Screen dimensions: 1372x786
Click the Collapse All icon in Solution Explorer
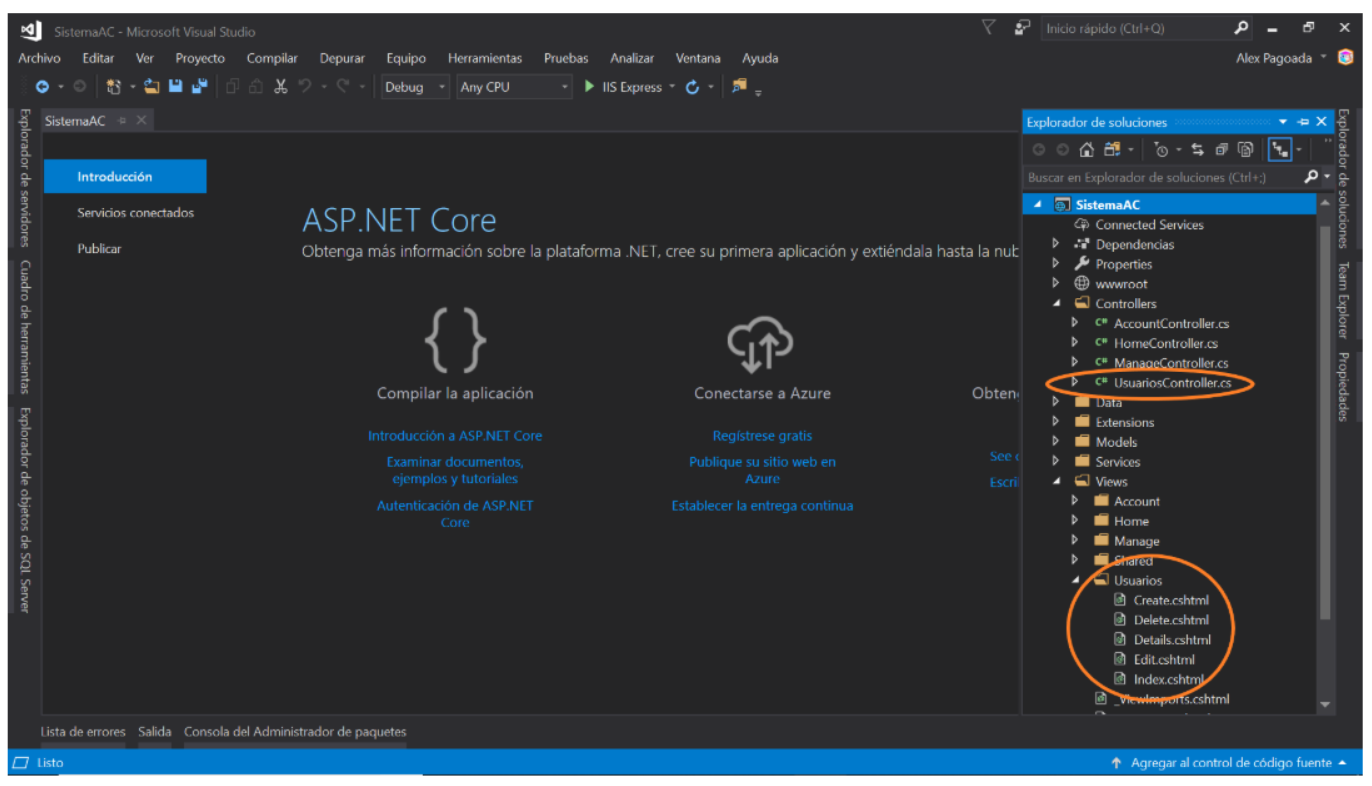[x=1221, y=150]
